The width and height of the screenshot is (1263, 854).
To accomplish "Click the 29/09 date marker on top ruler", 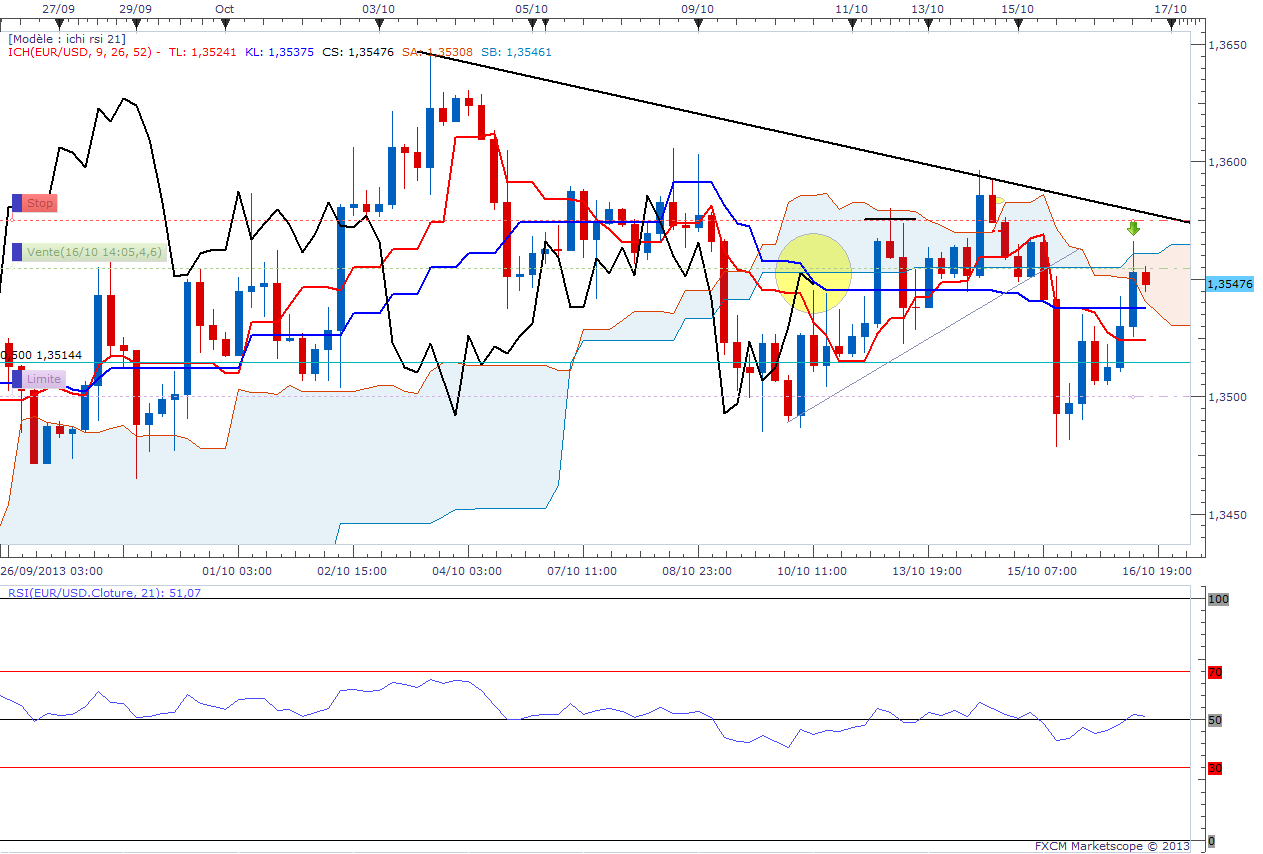I will point(135,8).
